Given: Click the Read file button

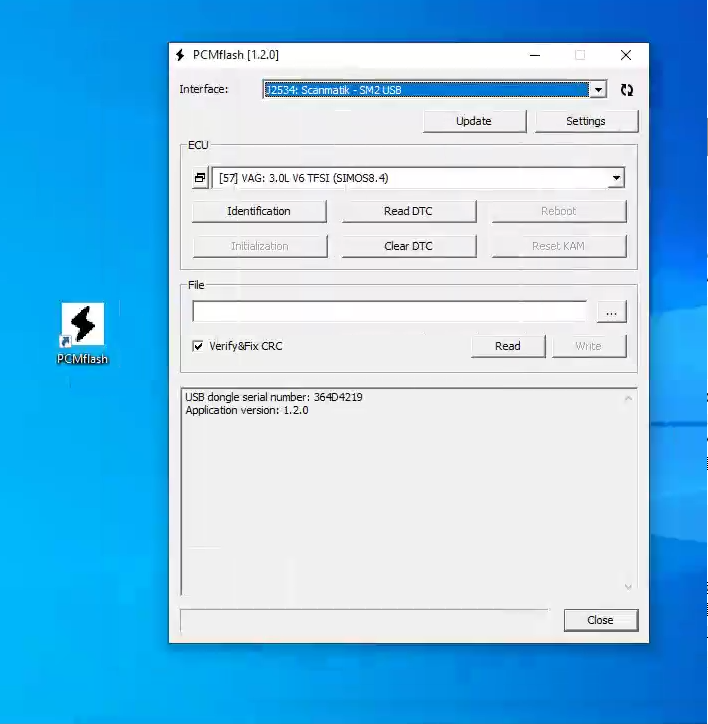Looking at the screenshot, I should click(x=508, y=346).
